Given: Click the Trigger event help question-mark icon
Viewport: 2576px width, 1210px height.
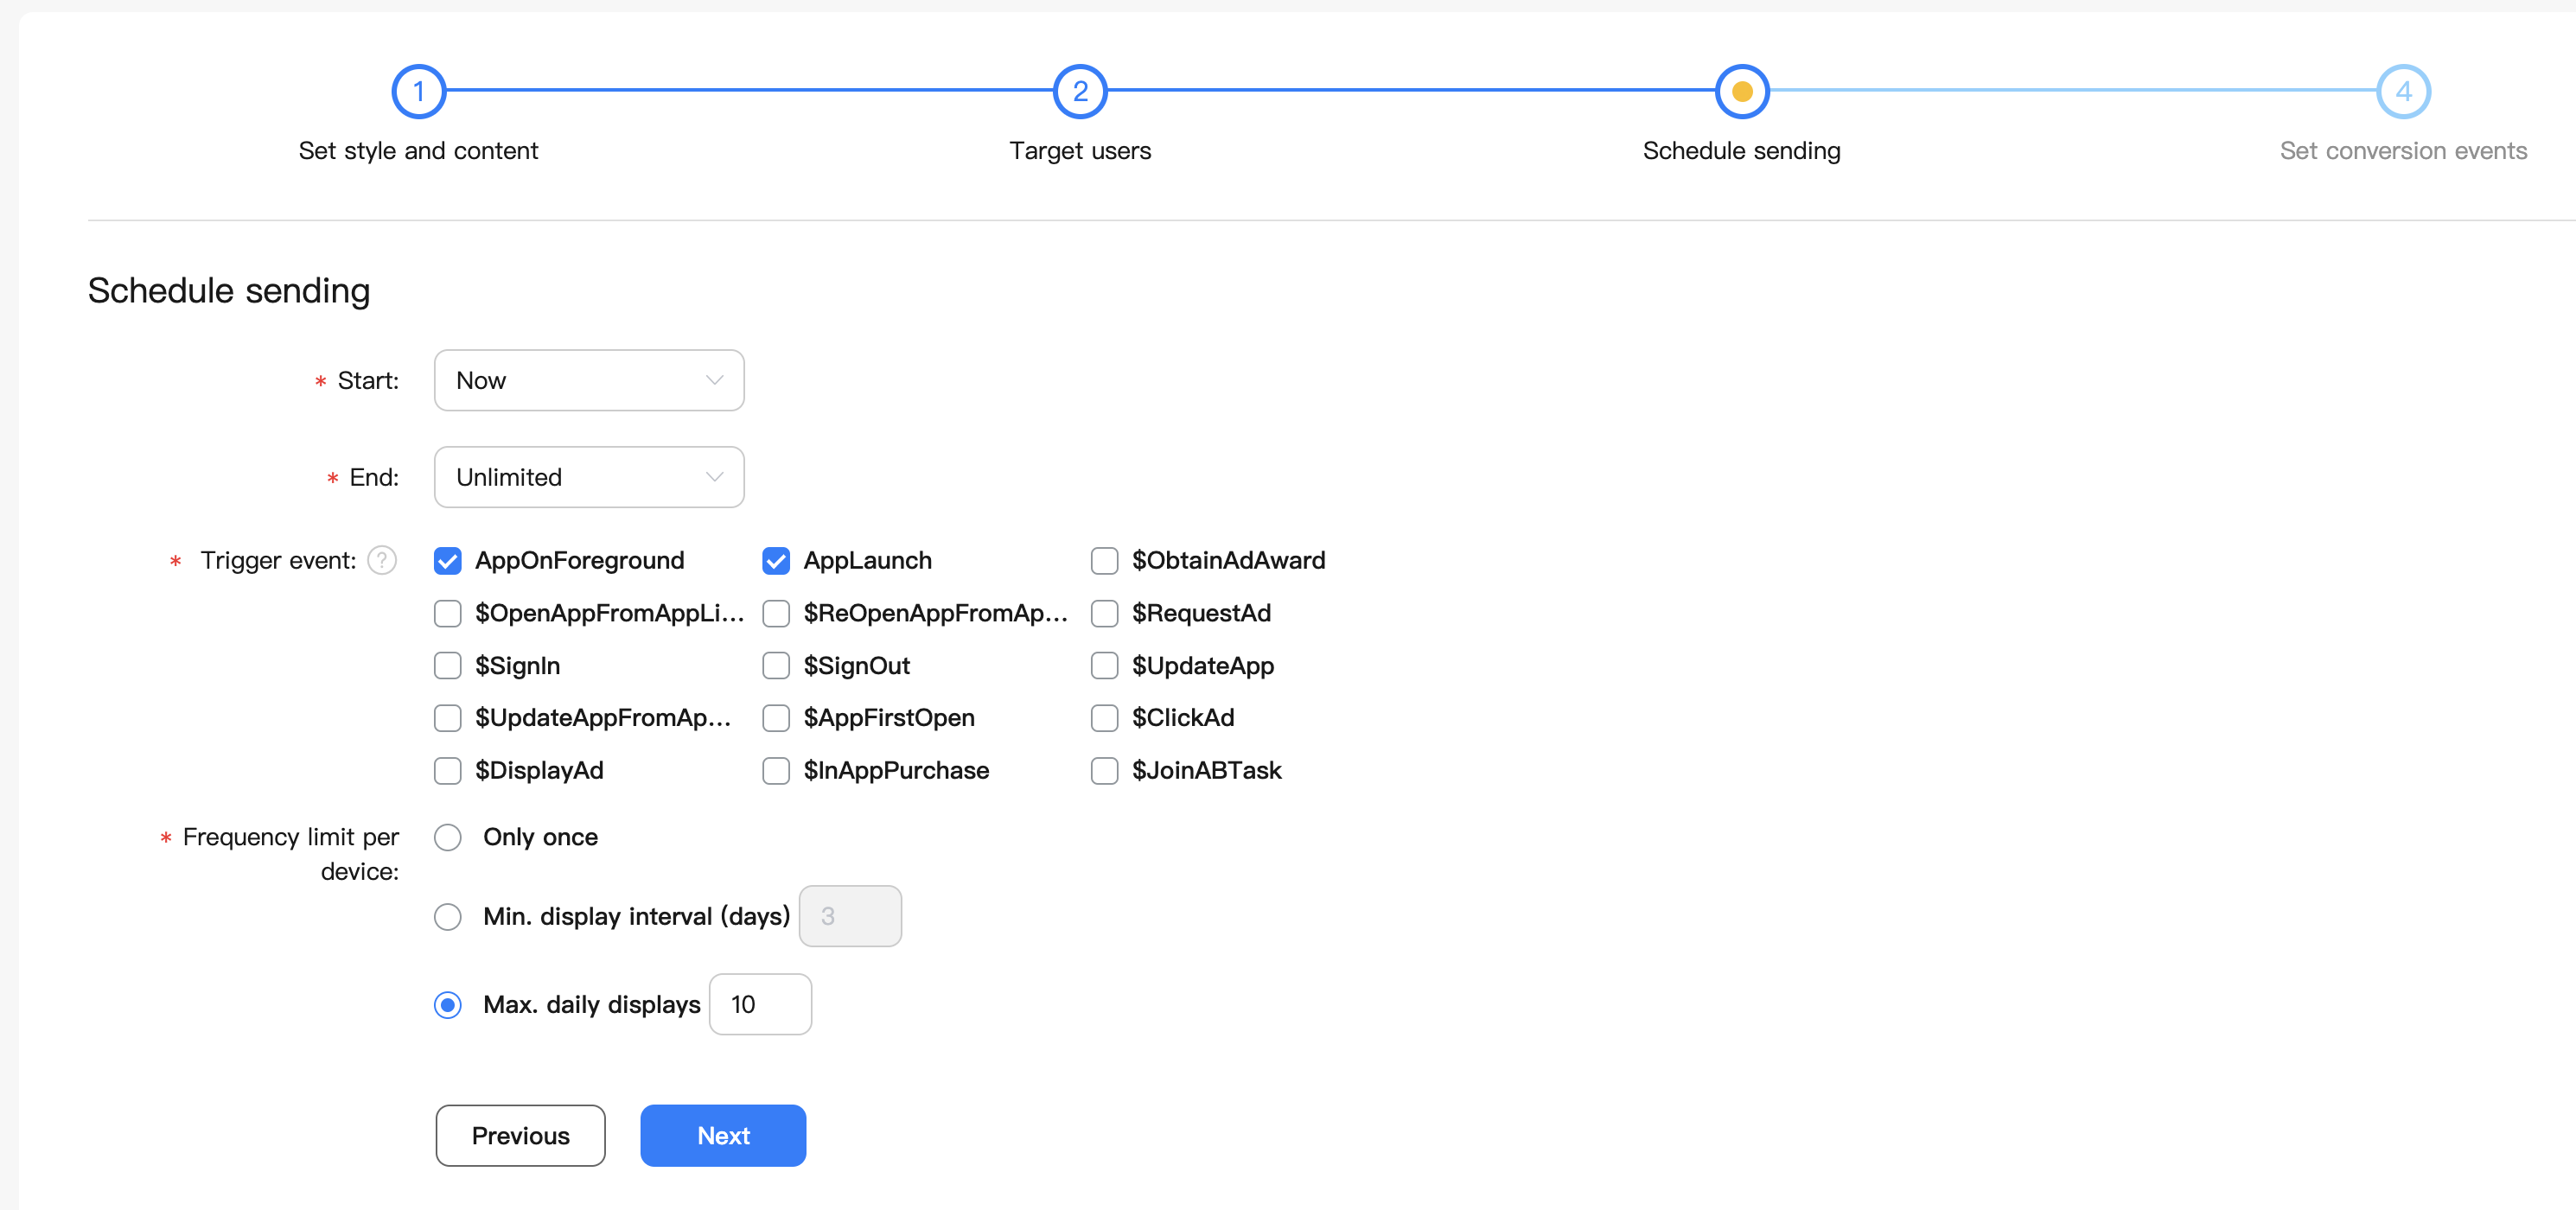Looking at the screenshot, I should [382, 560].
